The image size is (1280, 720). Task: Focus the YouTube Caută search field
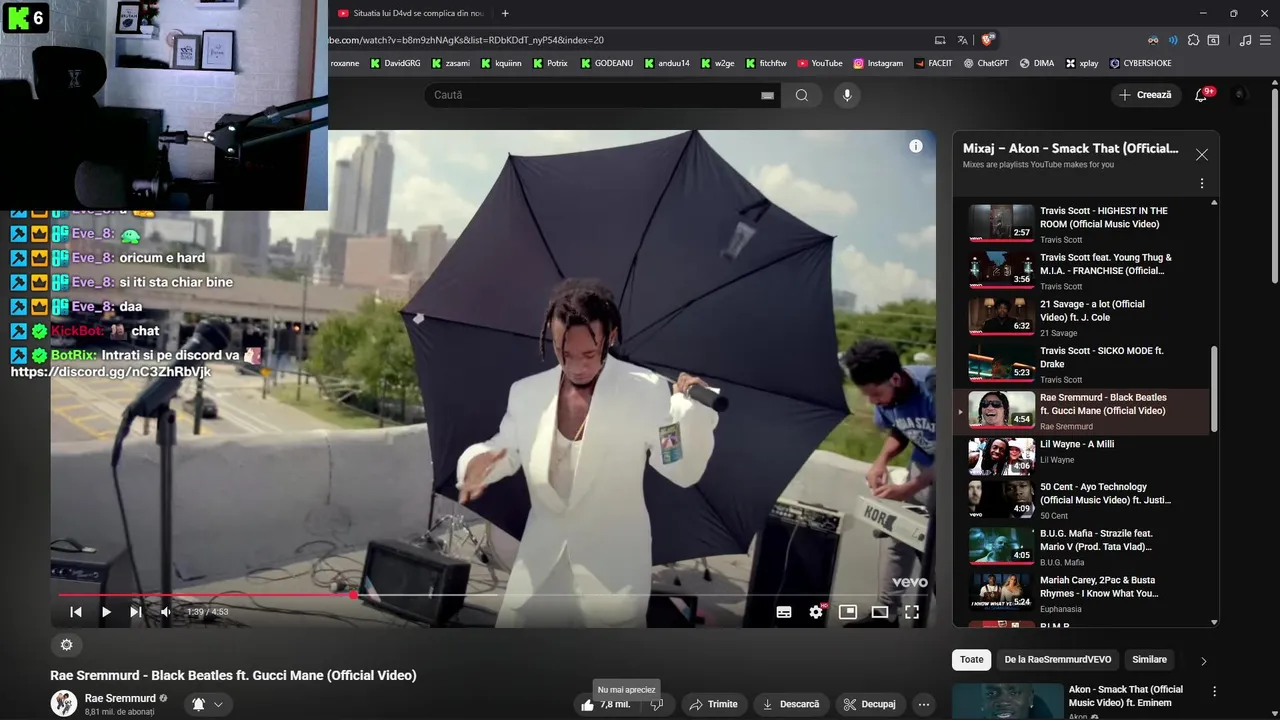[x=590, y=95]
